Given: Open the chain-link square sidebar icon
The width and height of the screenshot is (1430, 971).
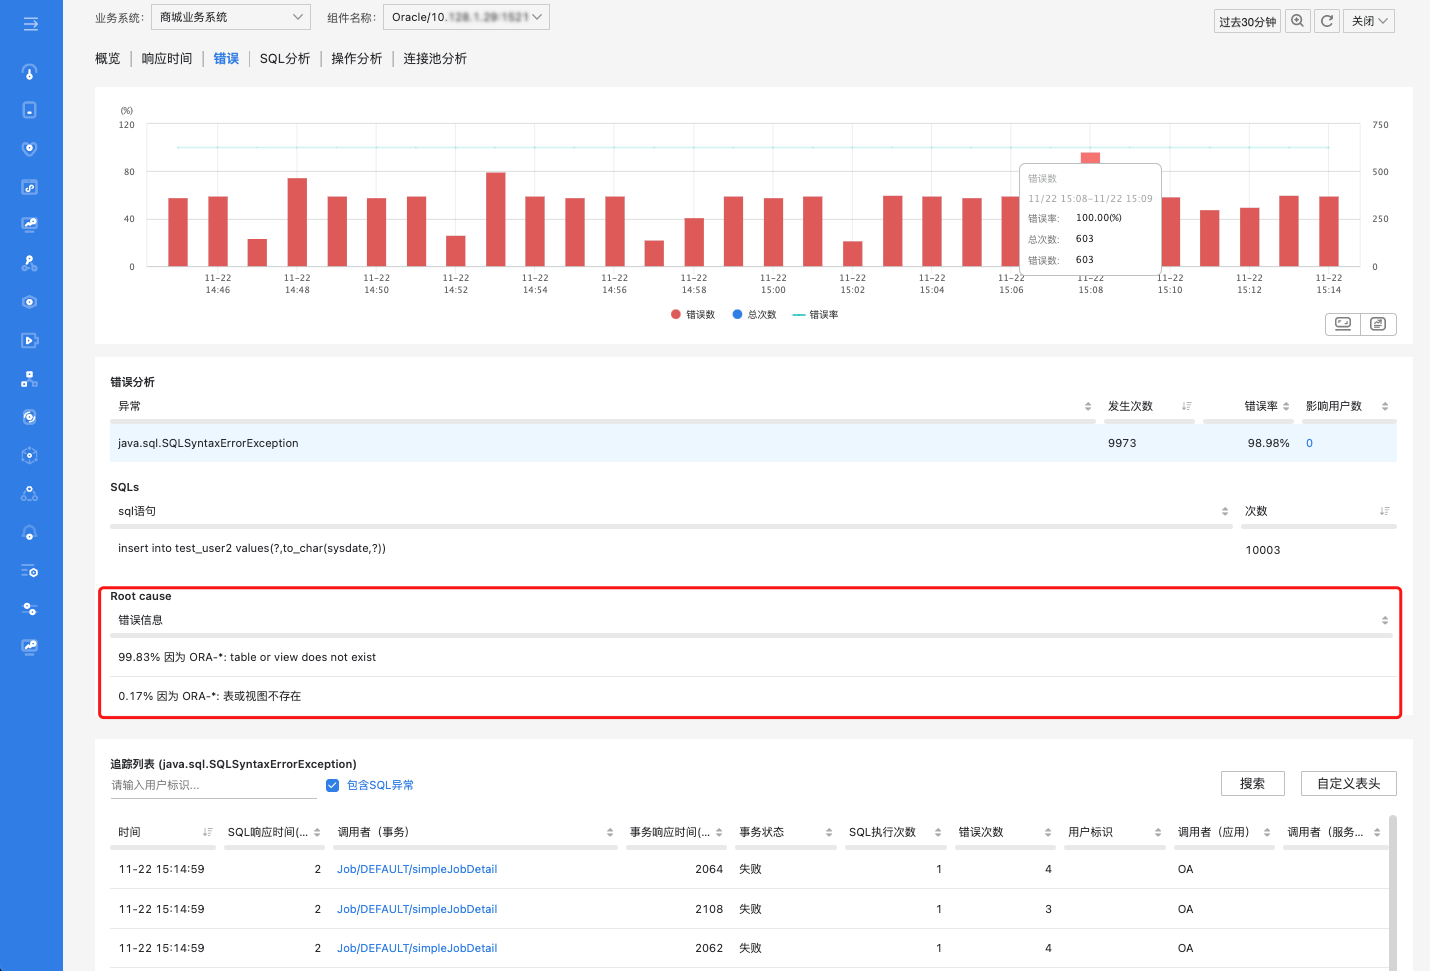Looking at the screenshot, I should pos(30,187).
